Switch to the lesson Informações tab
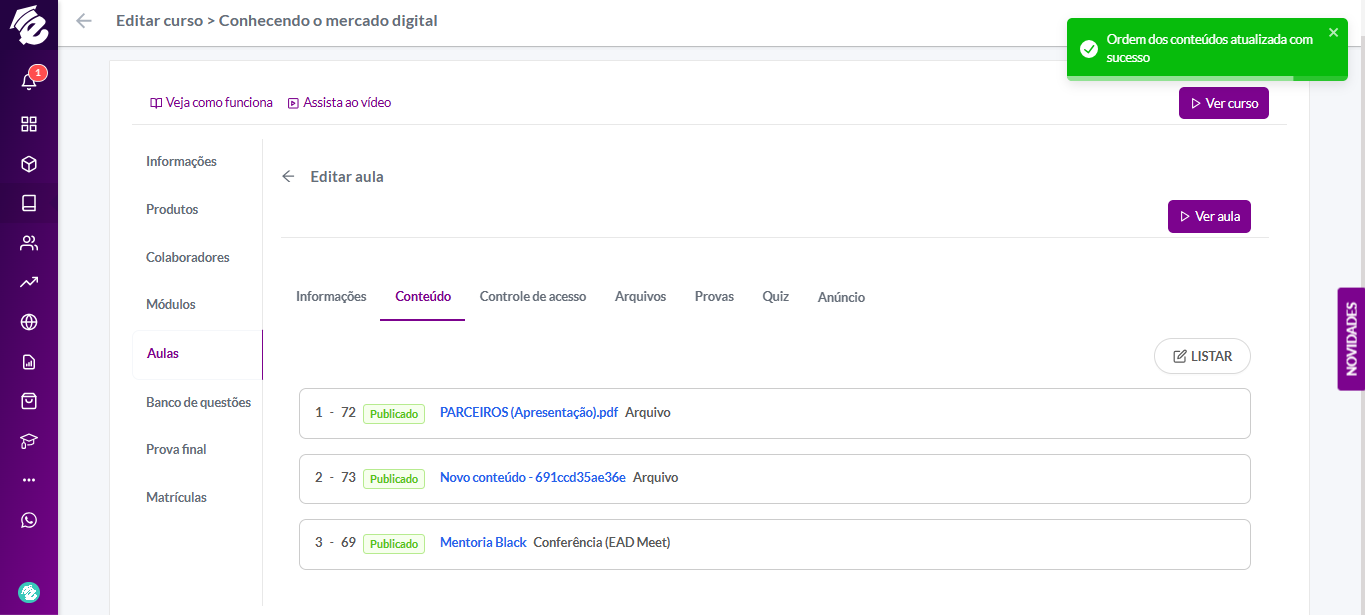 331,296
